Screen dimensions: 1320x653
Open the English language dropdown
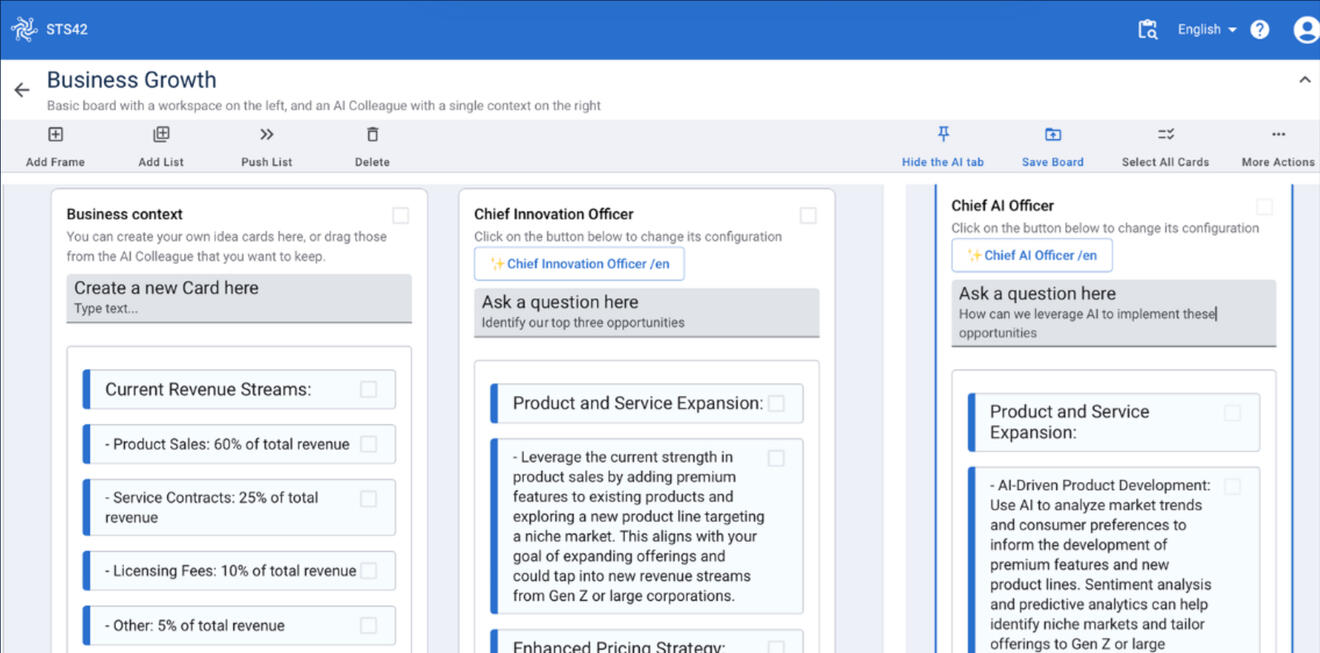click(1206, 30)
